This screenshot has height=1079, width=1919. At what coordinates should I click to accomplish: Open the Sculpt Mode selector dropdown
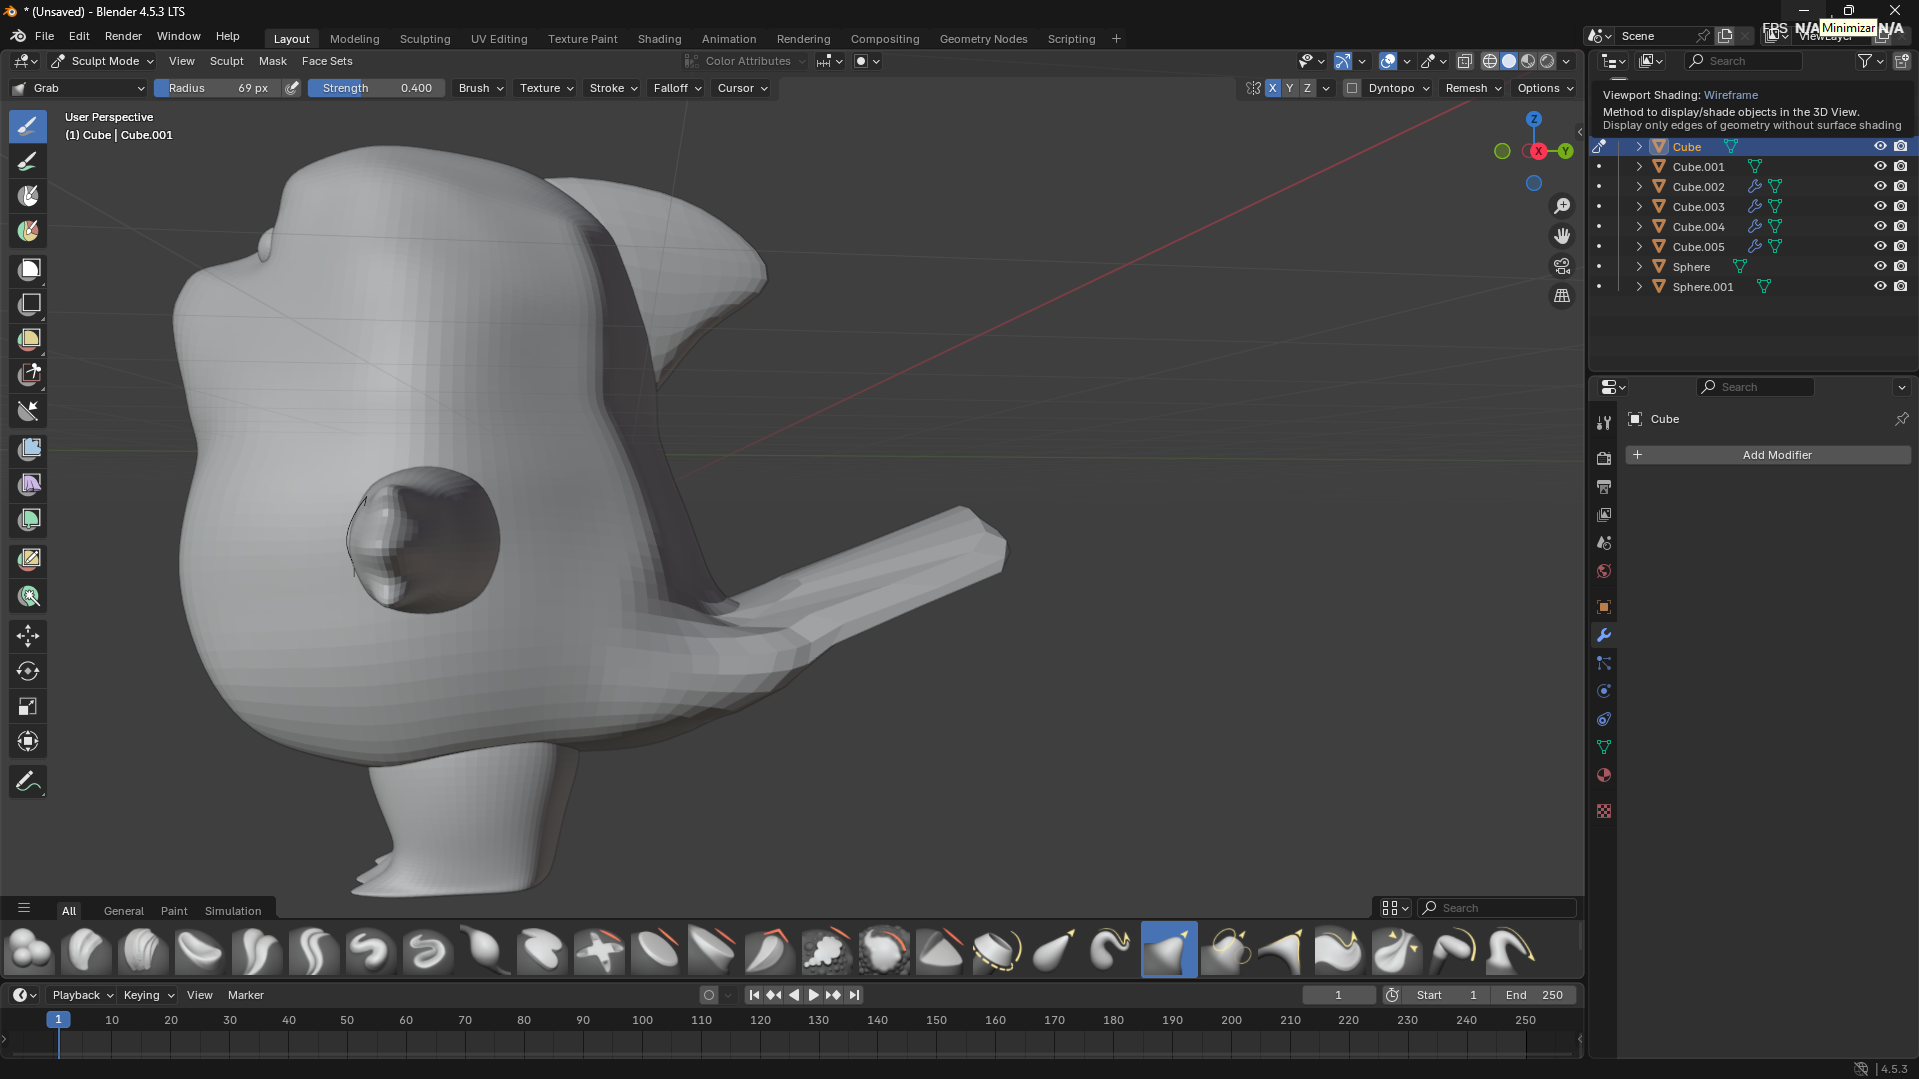click(103, 61)
